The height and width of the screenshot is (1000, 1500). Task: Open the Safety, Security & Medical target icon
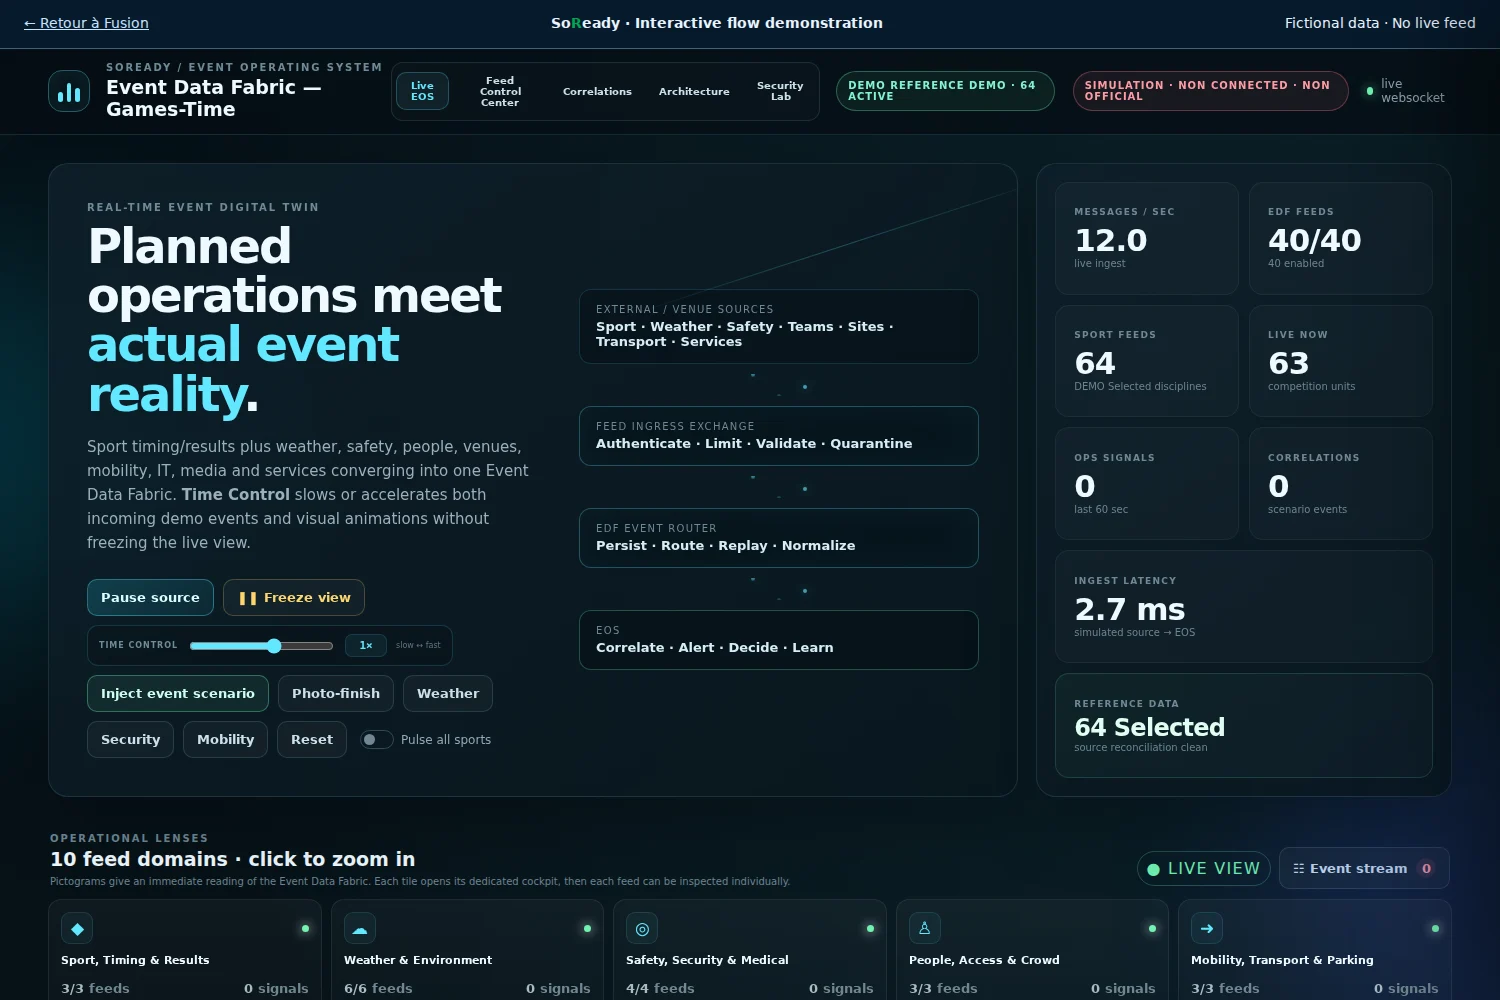click(x=642, y=928)
